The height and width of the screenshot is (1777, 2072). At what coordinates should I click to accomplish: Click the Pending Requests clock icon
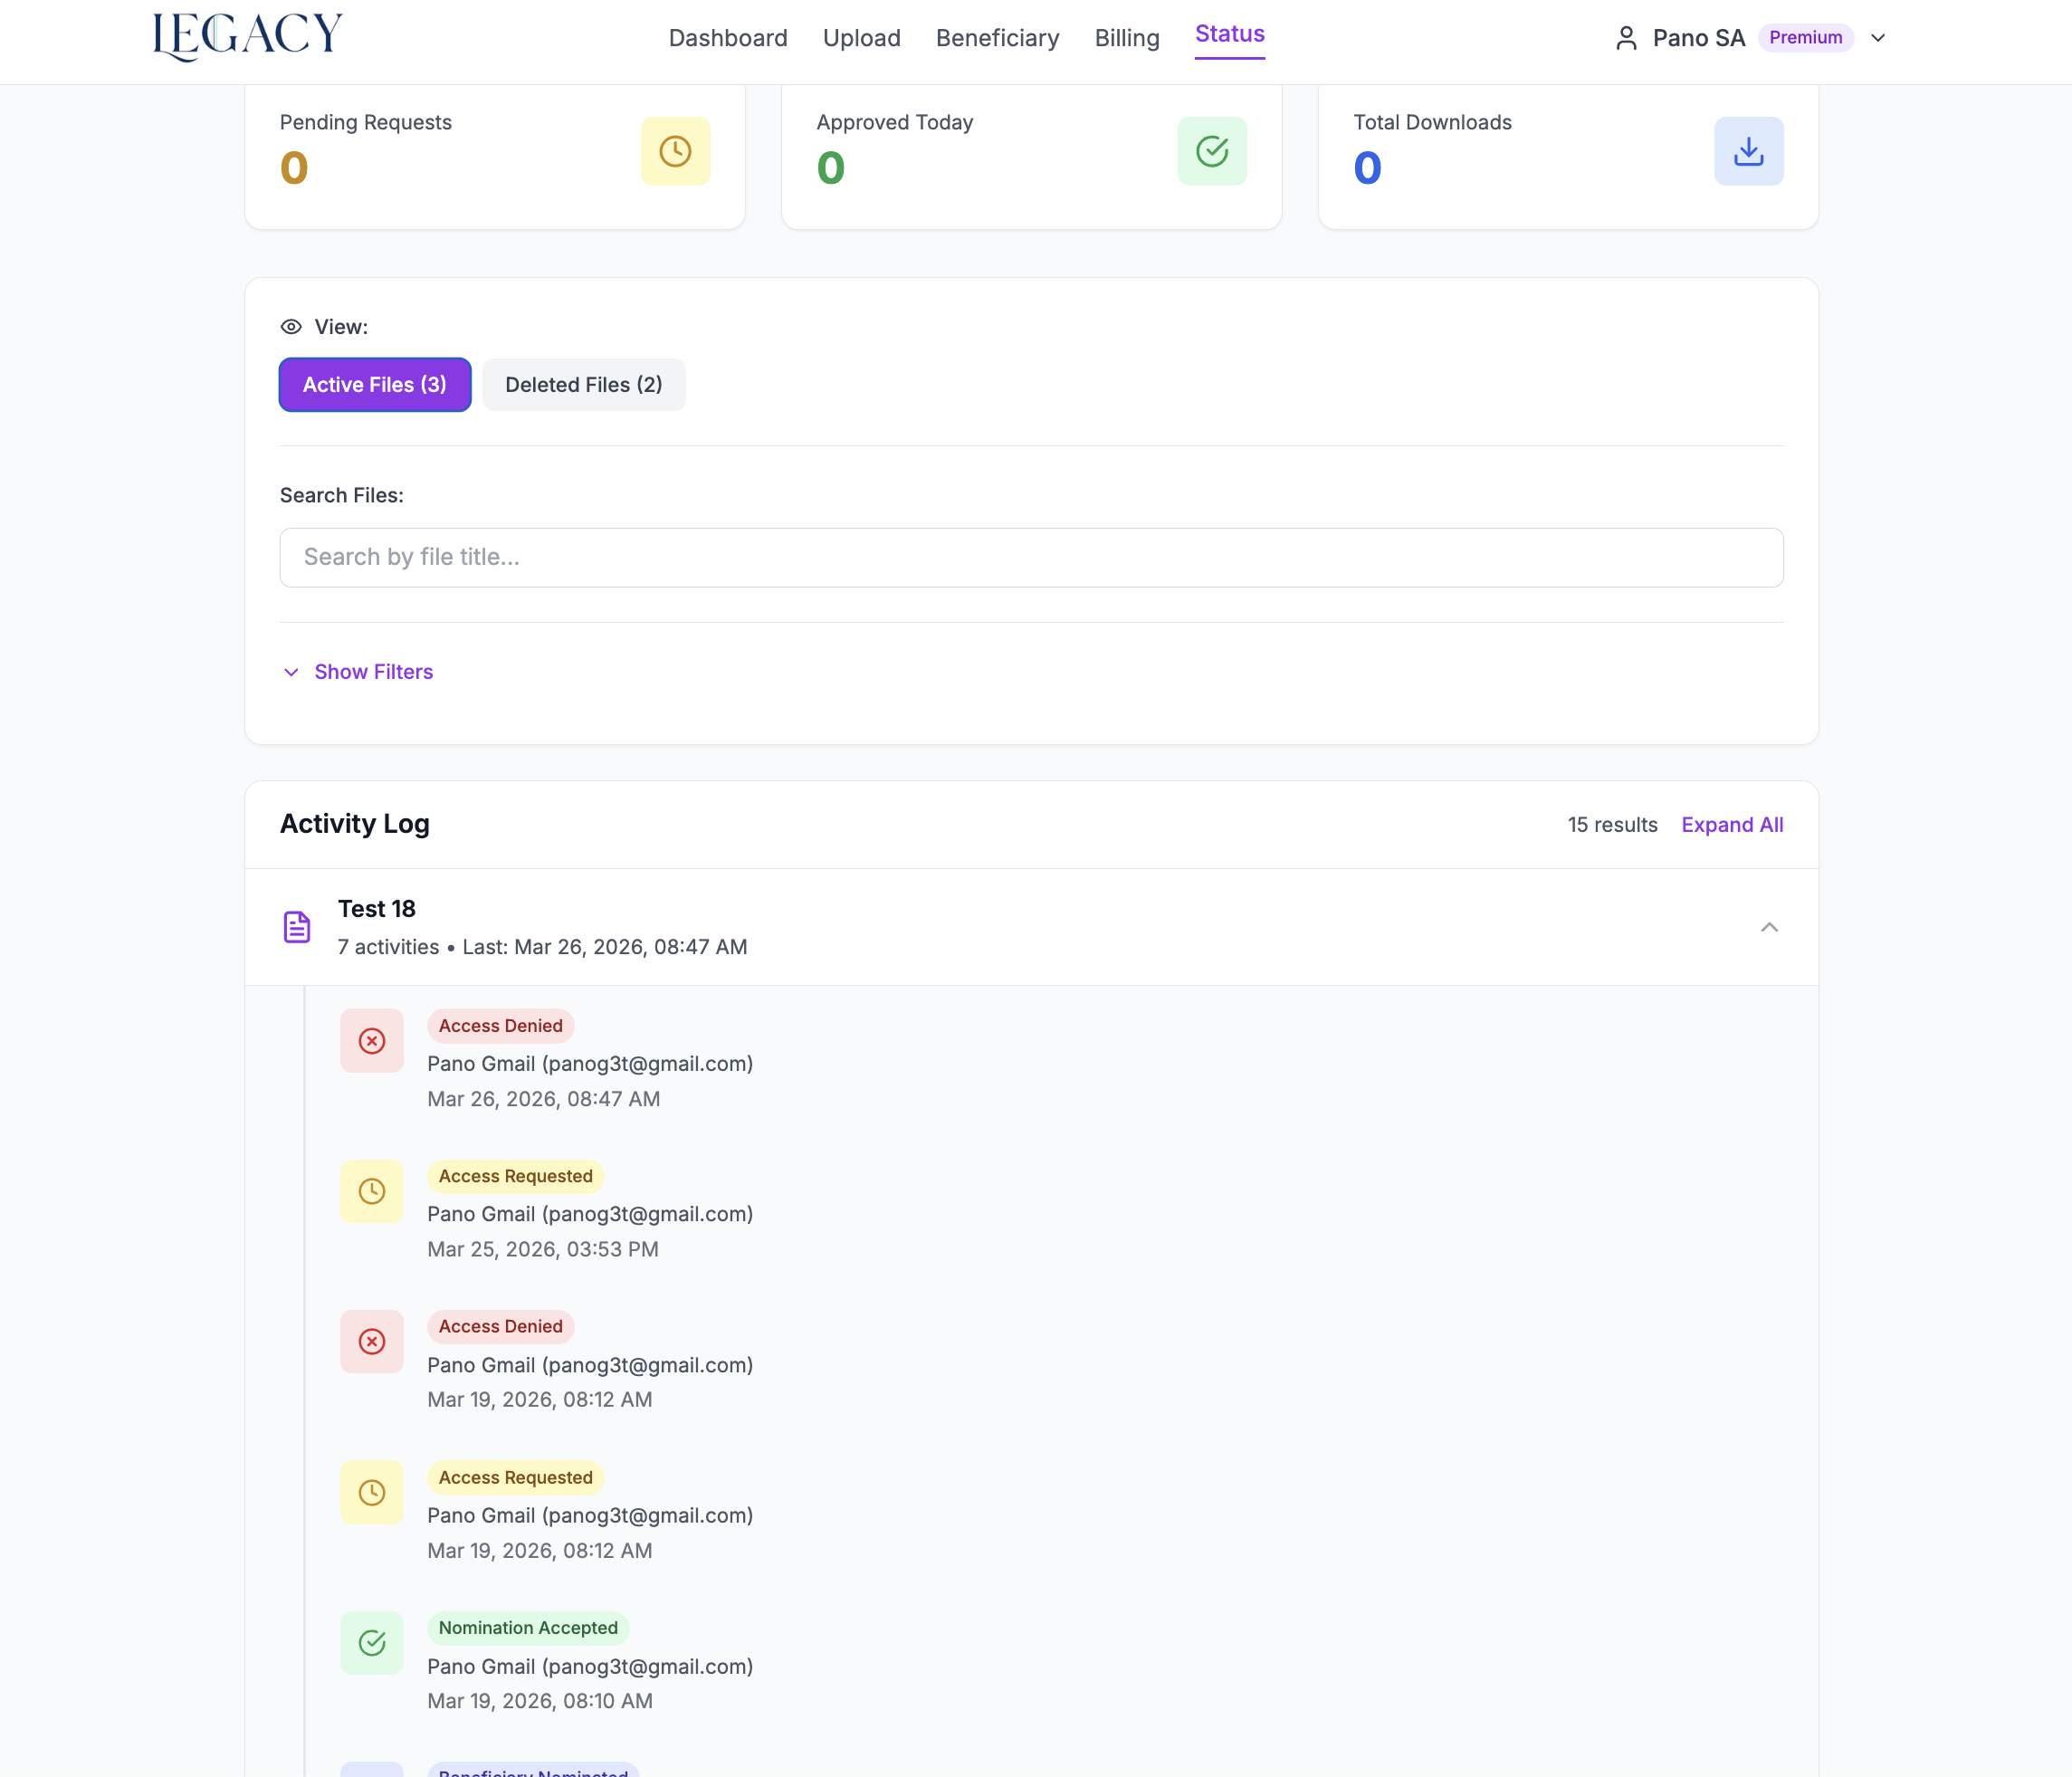(675, 151)
